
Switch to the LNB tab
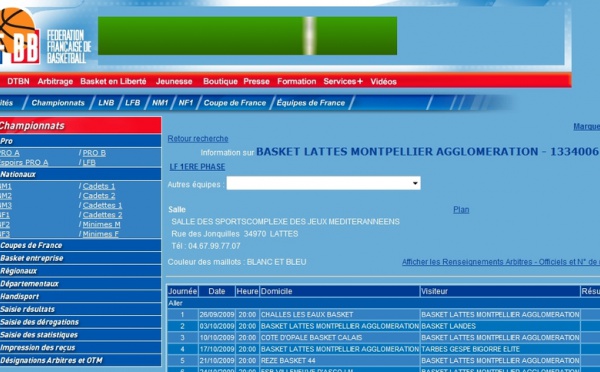click(106, 103)
